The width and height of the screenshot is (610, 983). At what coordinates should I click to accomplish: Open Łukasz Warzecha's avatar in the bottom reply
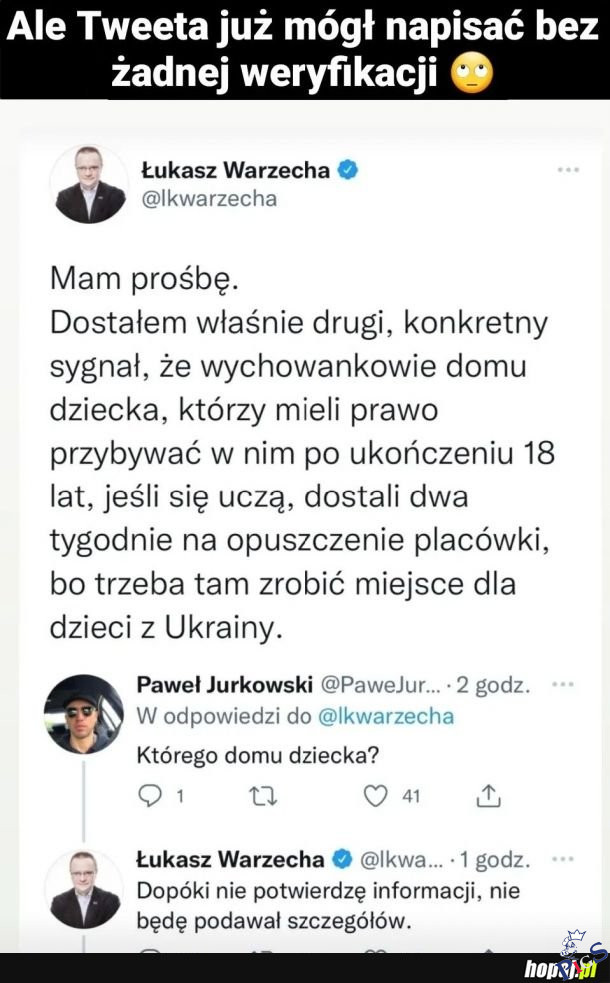[x=83, y=887]
